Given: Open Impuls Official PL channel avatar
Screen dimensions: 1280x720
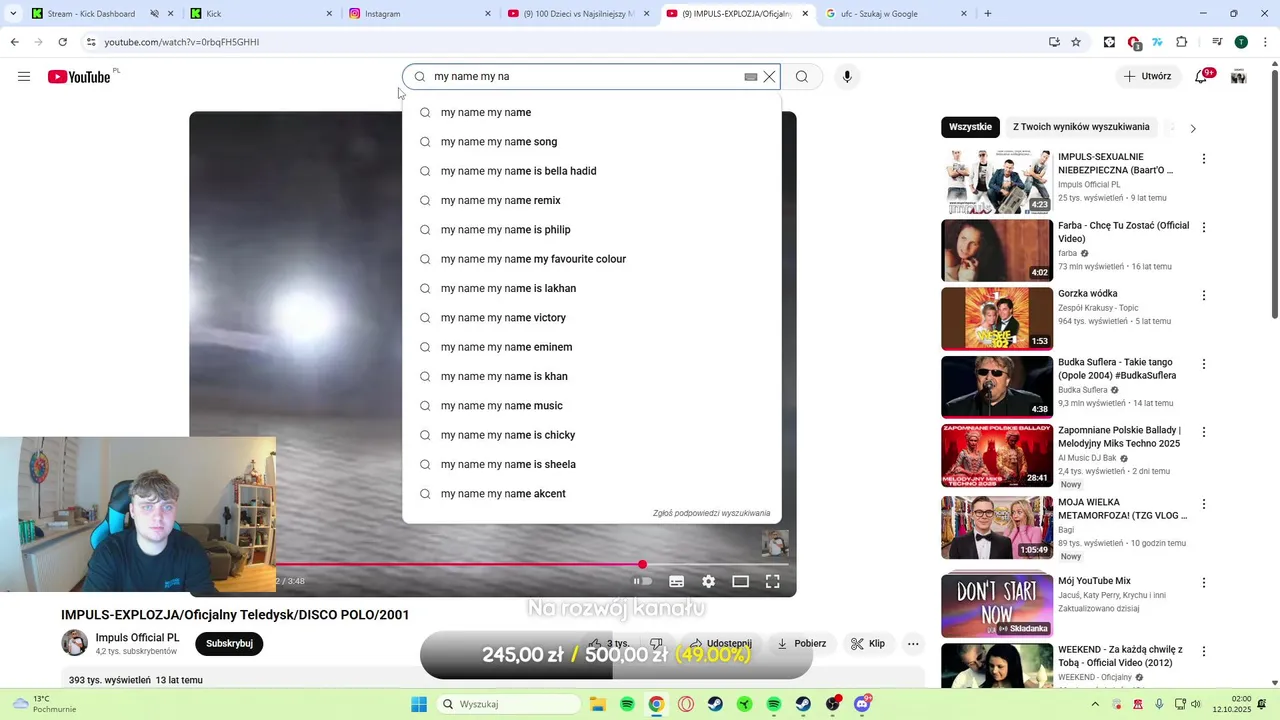Looking at the screenshot, I should (x=75, y=643).
